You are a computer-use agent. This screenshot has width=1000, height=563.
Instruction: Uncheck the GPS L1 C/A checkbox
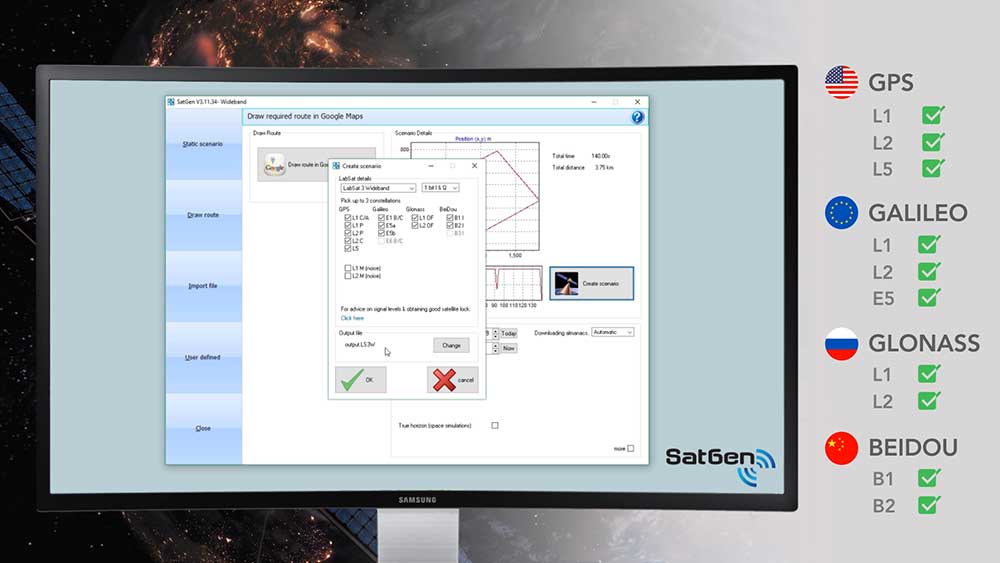pos(348,217)
